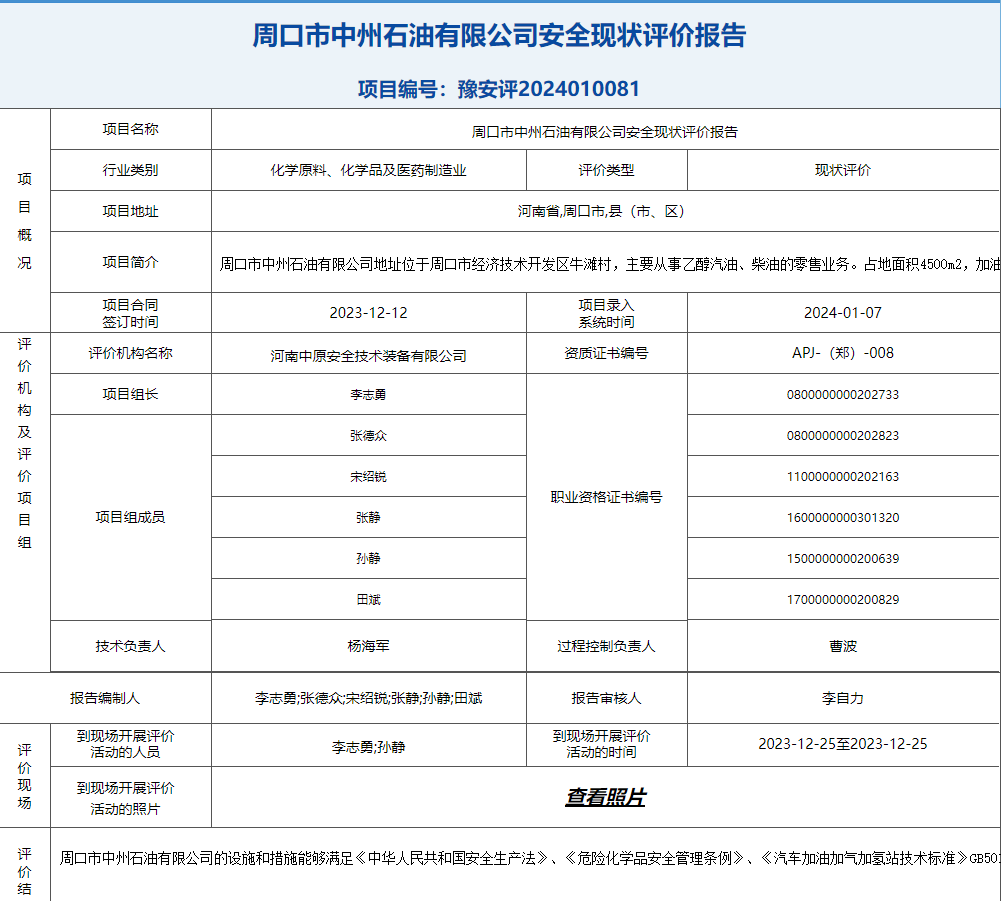The image size is (1001, 901).
Task: Select team member 张静
Action: (368, 517)
